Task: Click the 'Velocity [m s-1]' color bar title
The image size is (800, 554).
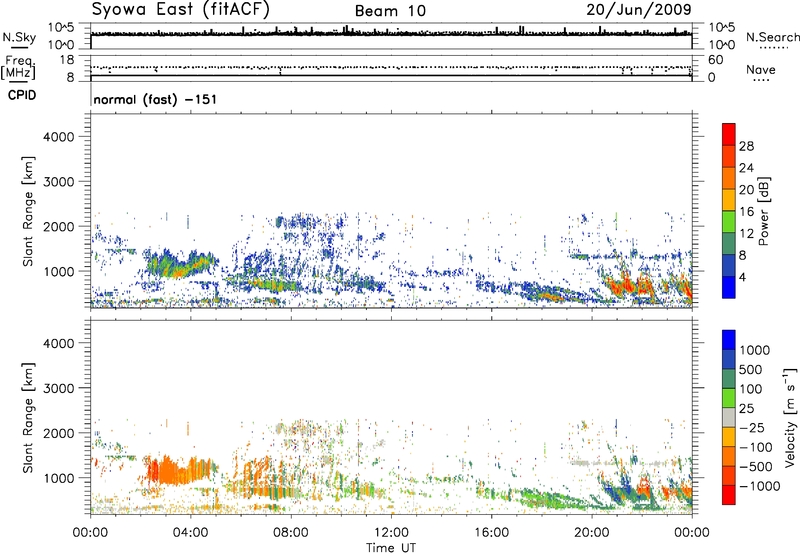Action: tap(790, 417)
